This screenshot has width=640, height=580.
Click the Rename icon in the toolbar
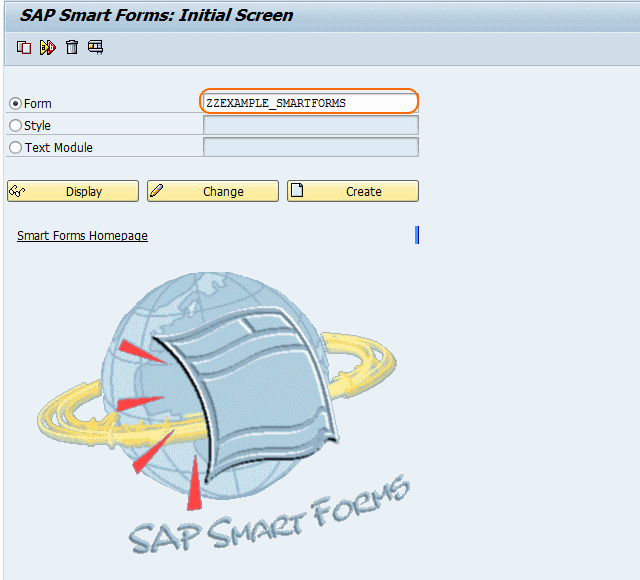click(48, 47)
